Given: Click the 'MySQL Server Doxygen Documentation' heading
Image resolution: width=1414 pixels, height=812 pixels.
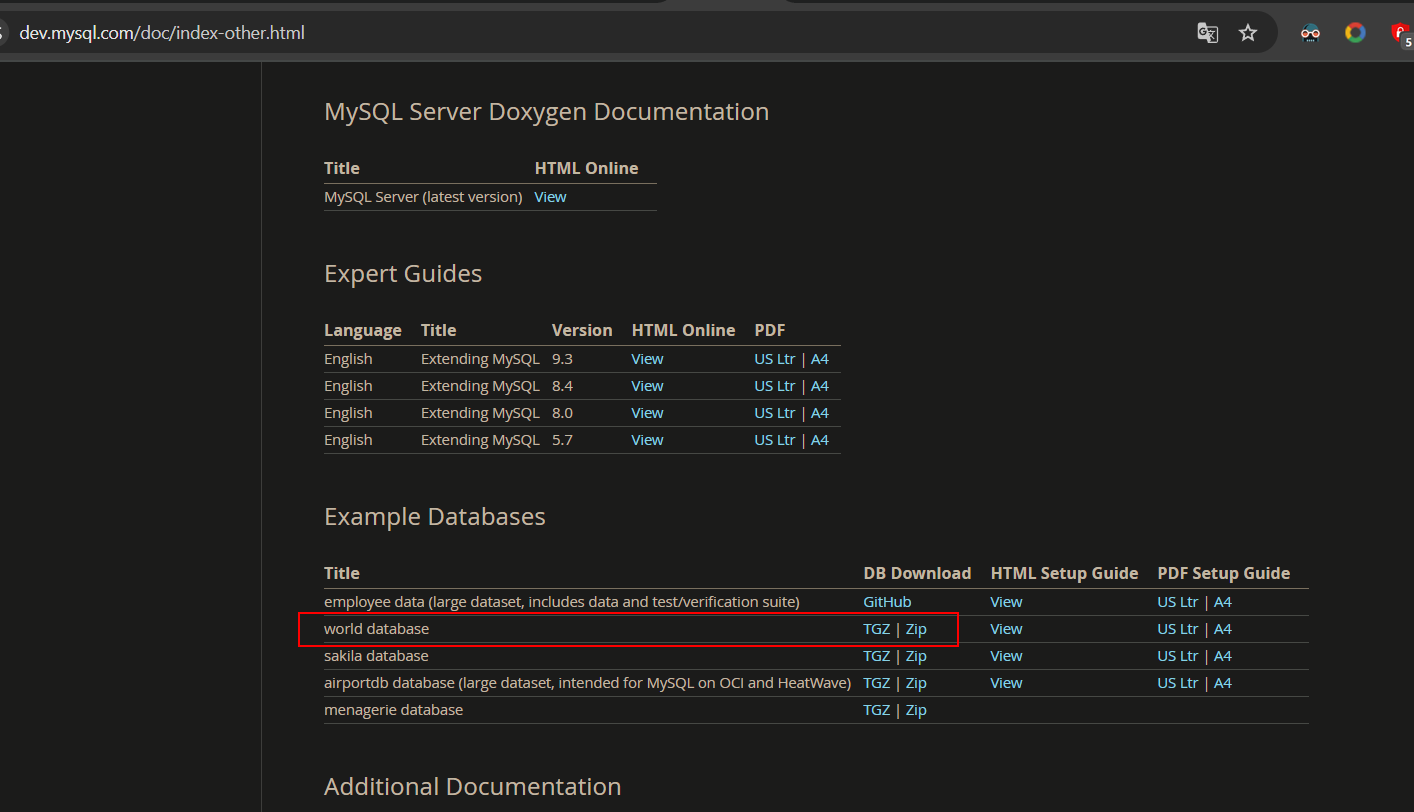Looking at the screenshot, I should pos(547,112).
